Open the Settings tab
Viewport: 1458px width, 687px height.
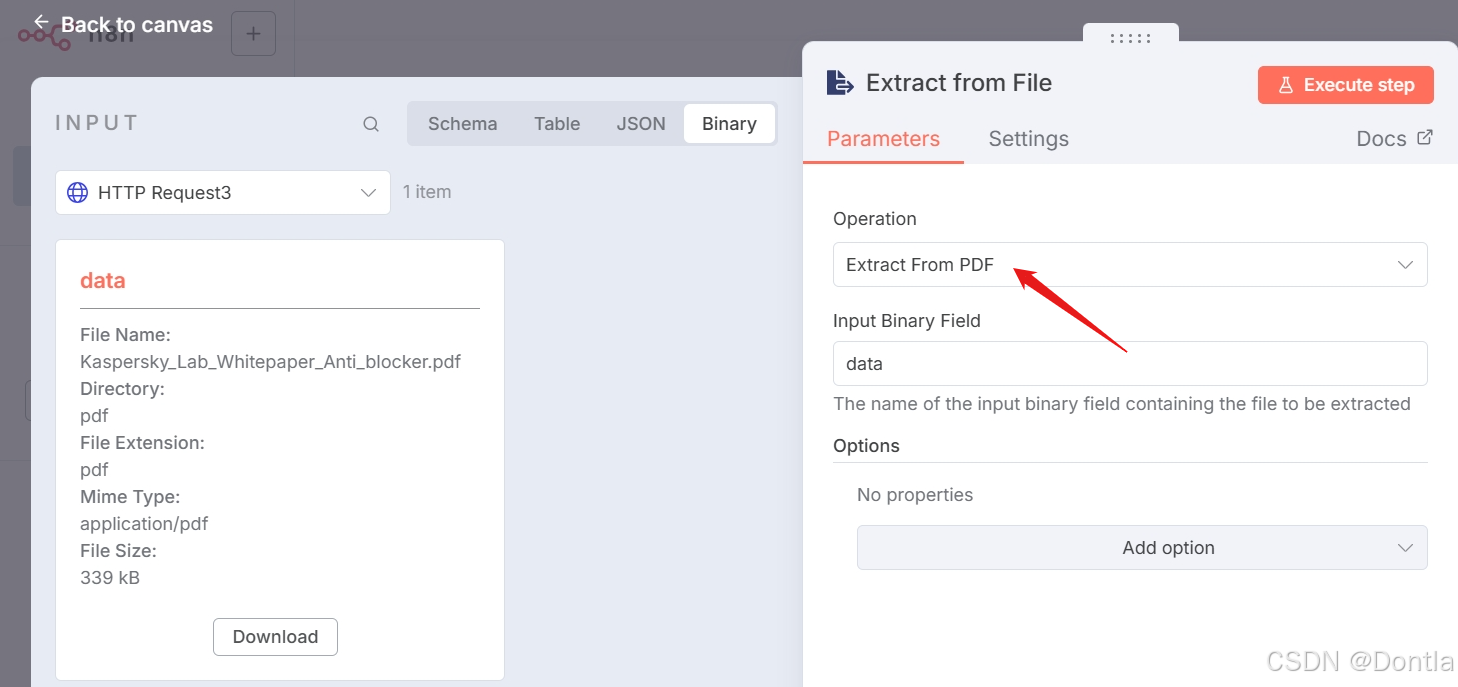pos(1028,139)
